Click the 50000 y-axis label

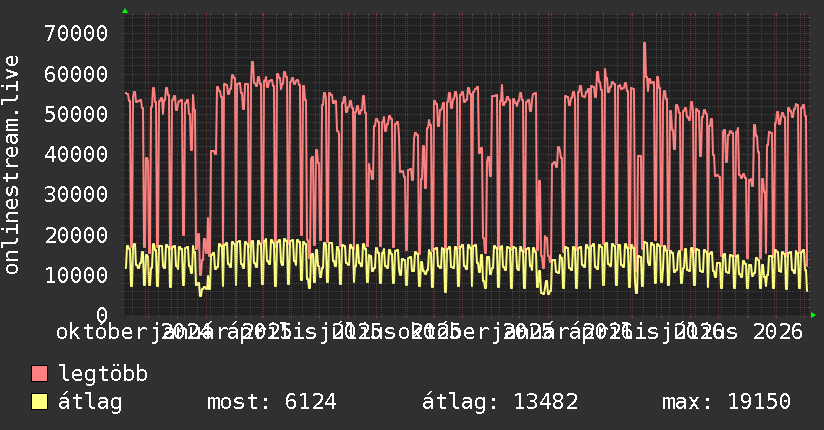click(x=76, y=114)
